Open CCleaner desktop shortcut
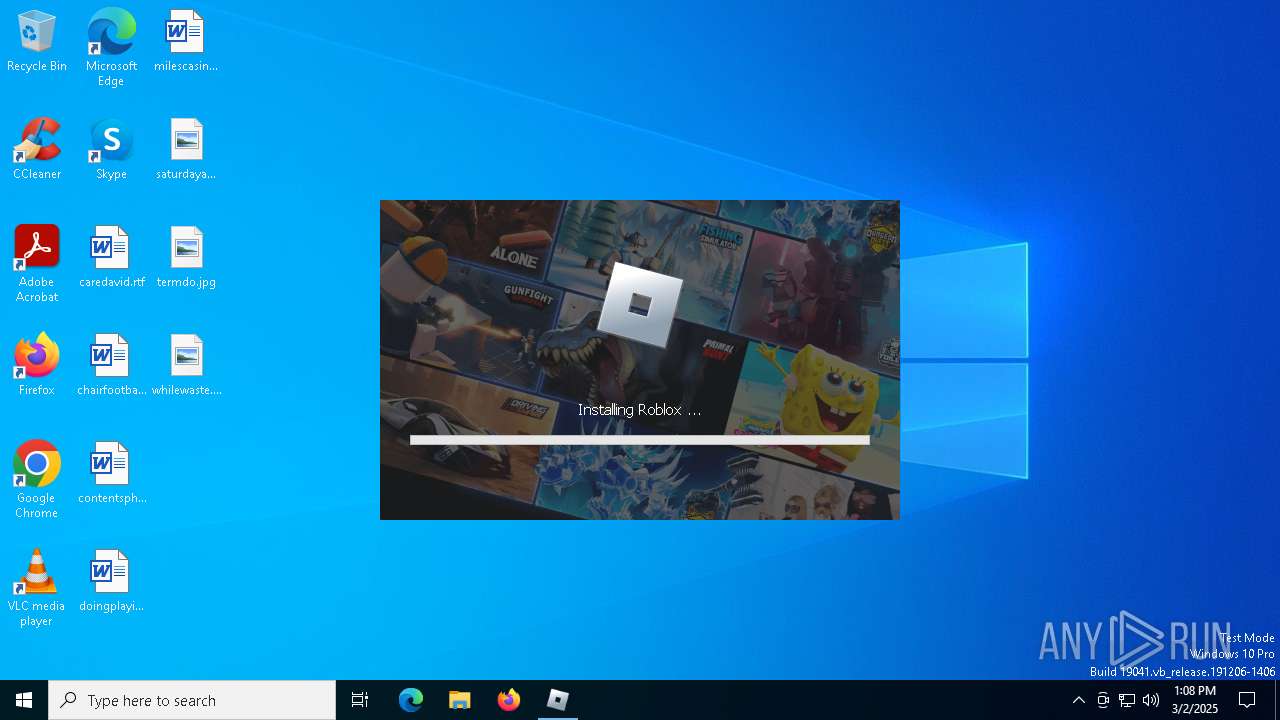Viewport: 1280px width, 720px height. point(37,149)
